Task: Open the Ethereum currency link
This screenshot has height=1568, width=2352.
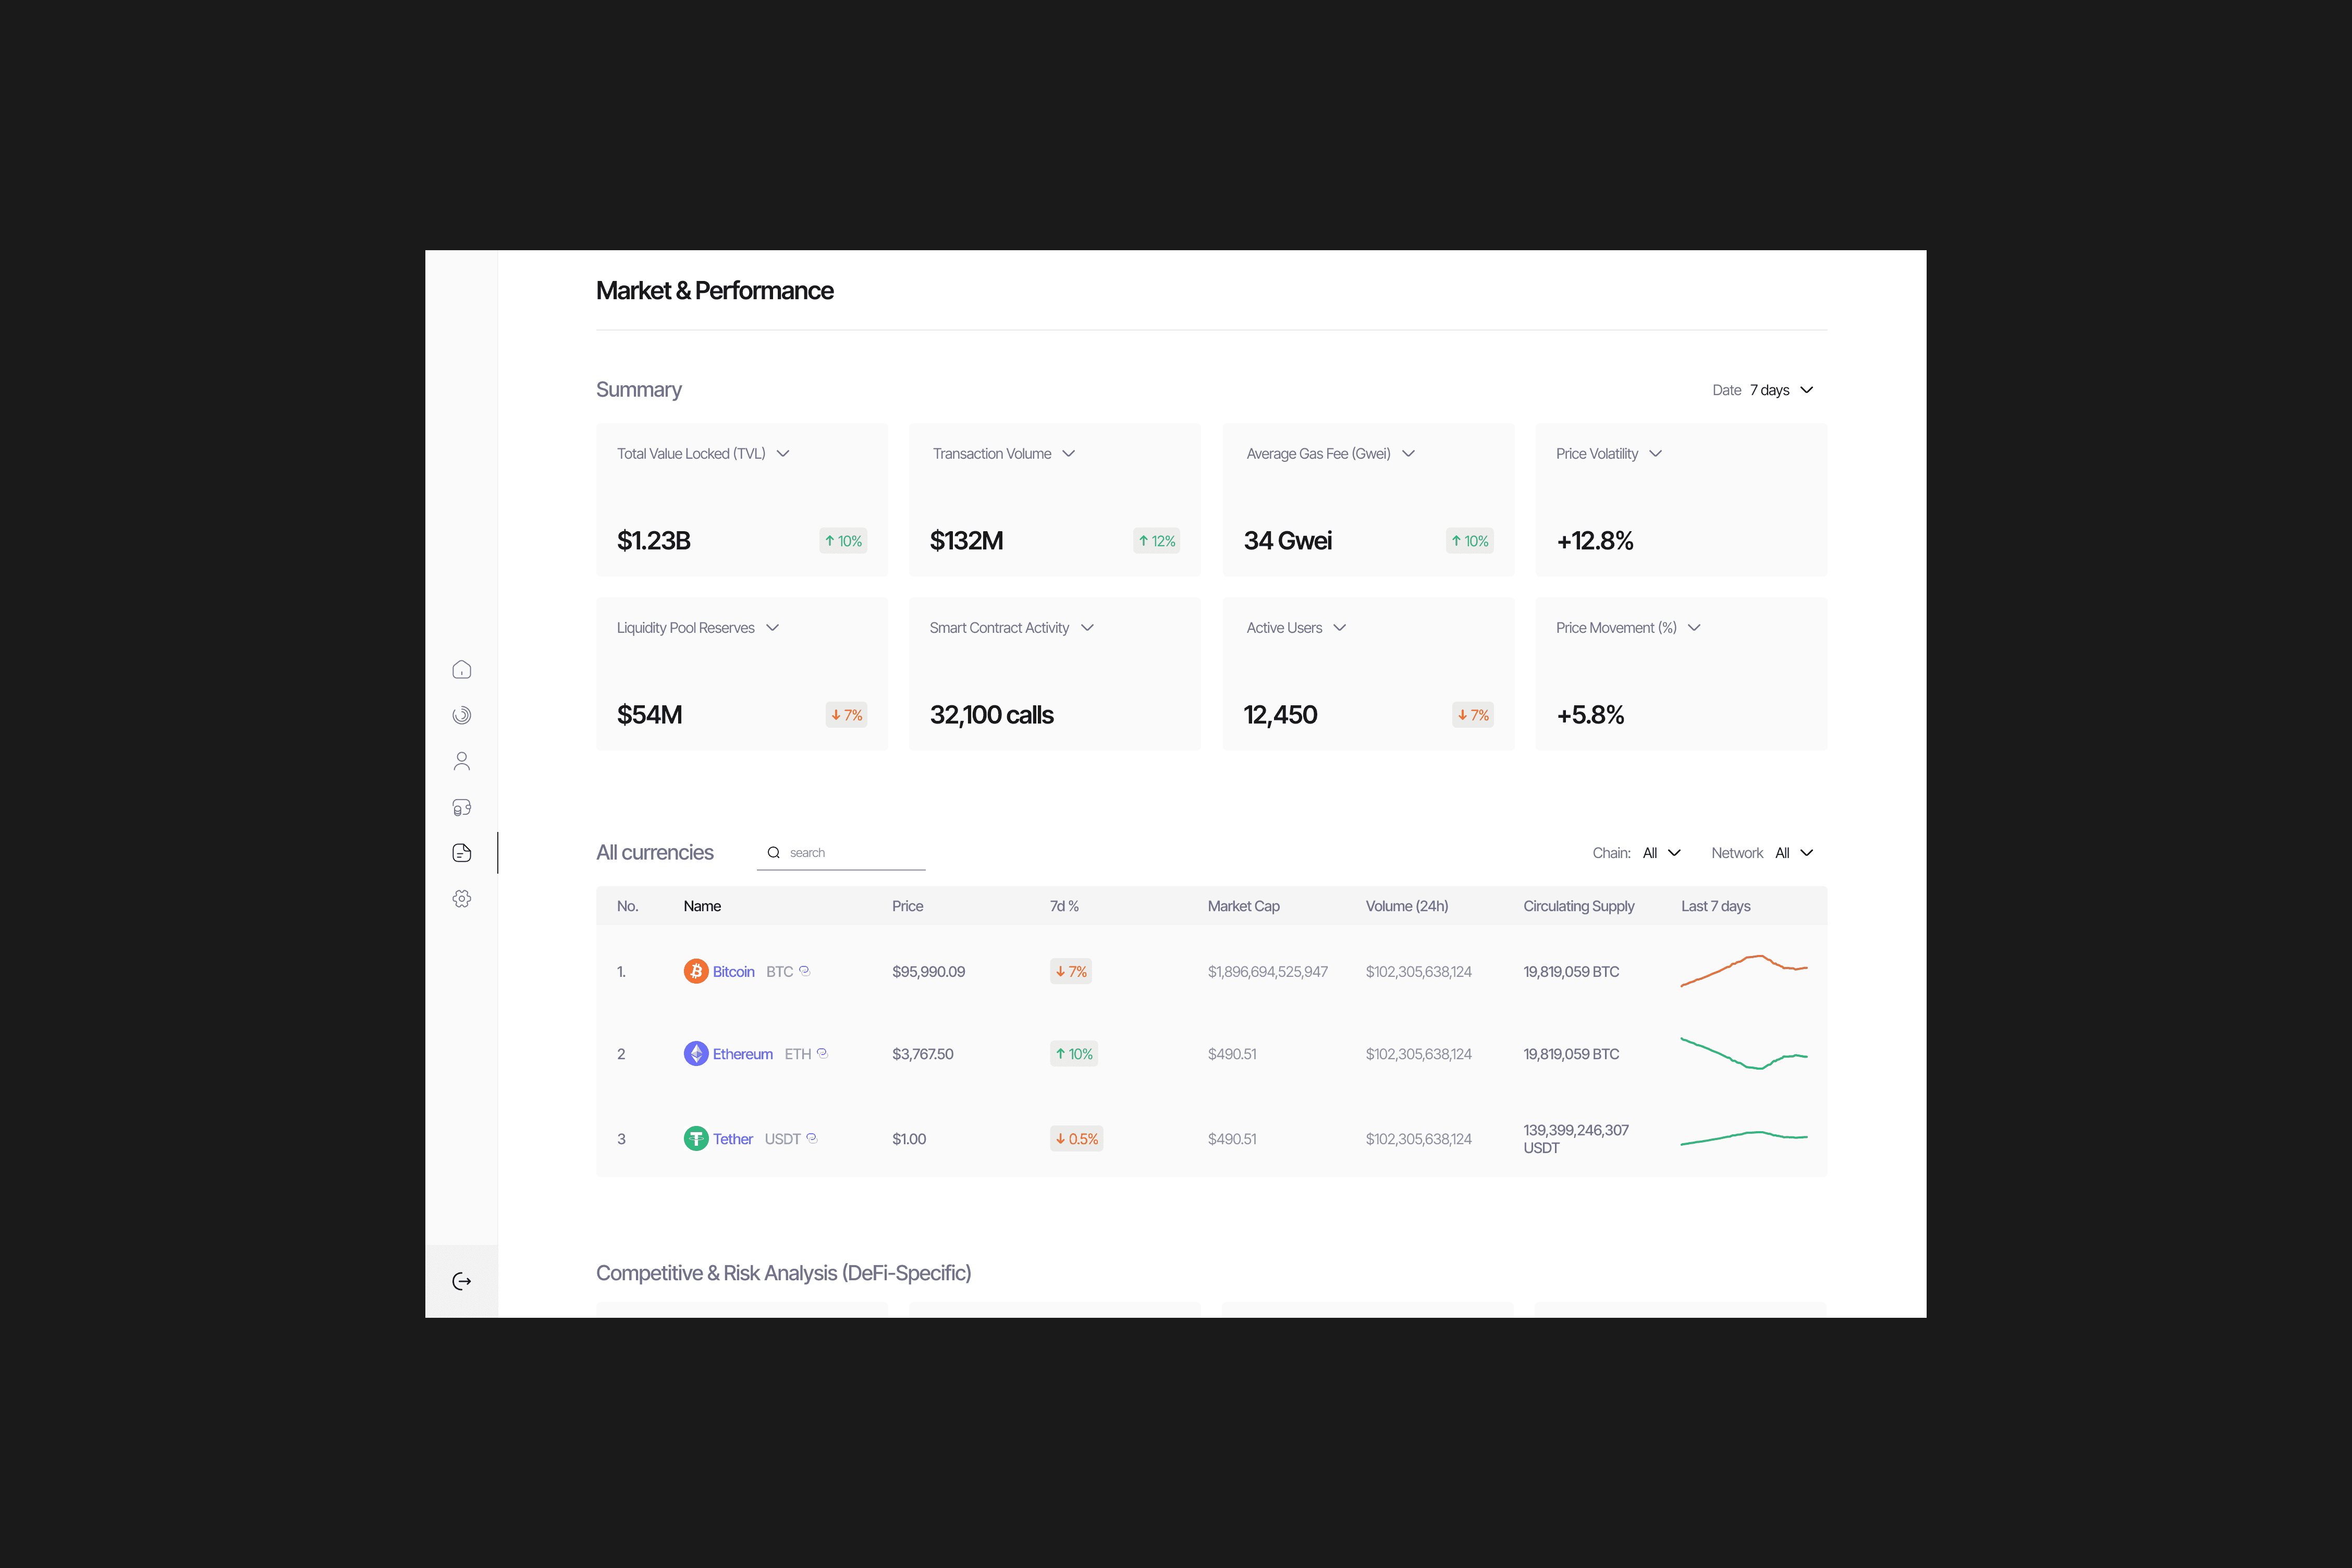Action: click(x=742, y=1054)
